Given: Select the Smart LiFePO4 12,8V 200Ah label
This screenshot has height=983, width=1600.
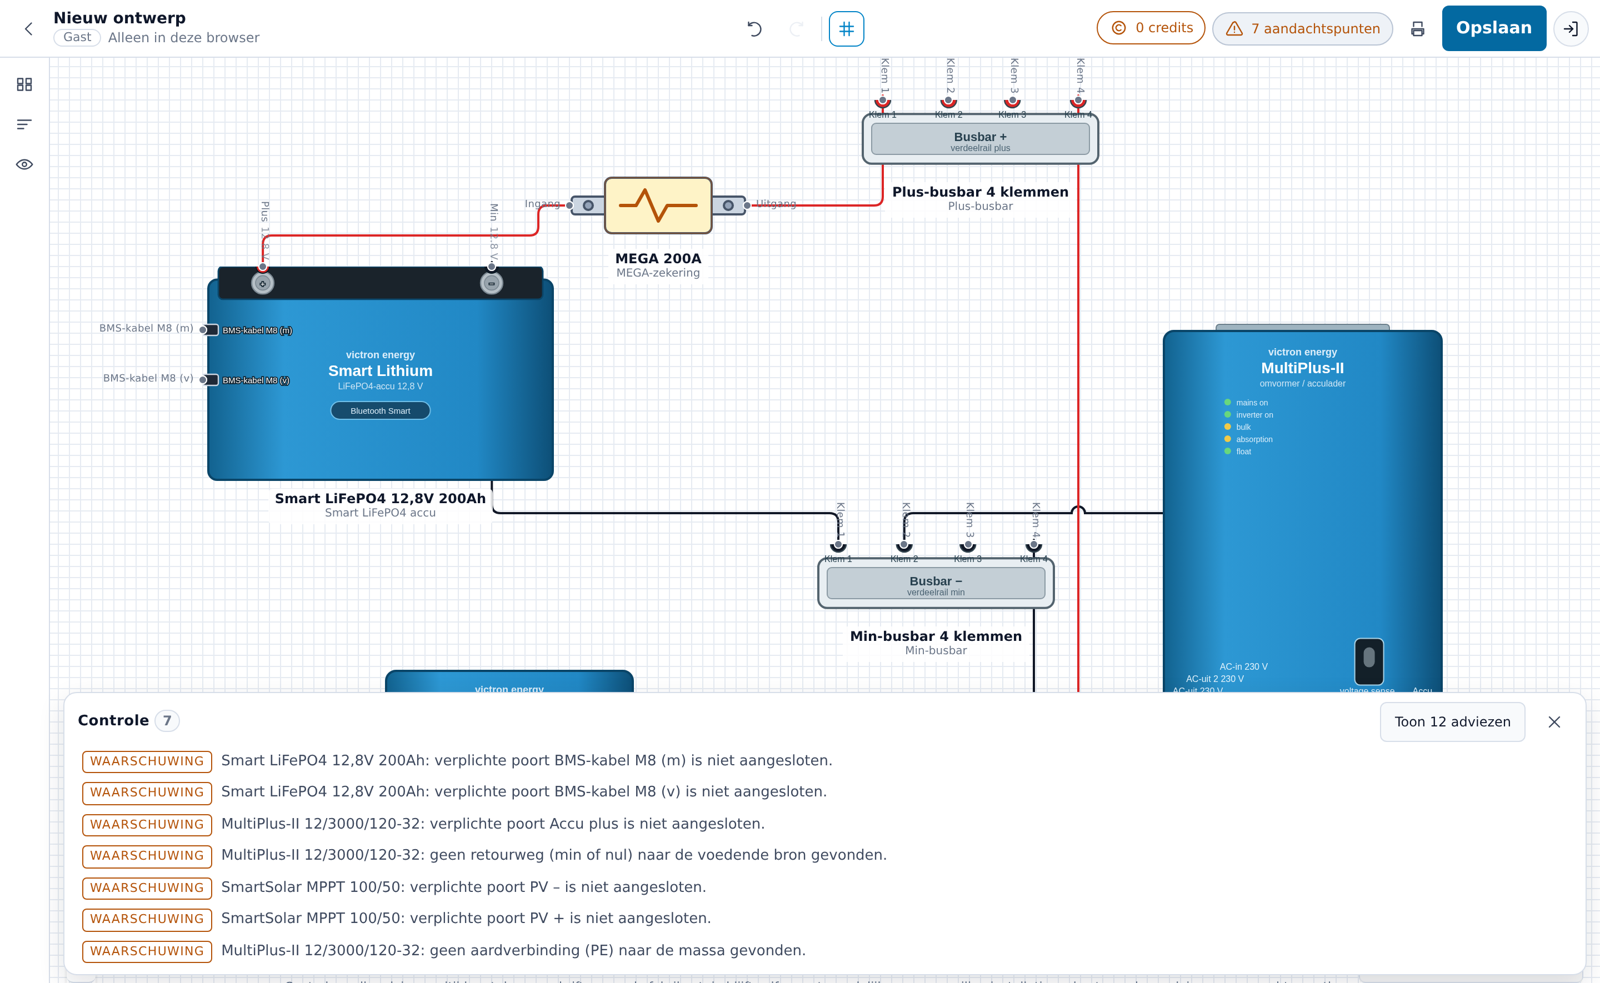Looking at the screenshot, I should click(x=380, y=498).
